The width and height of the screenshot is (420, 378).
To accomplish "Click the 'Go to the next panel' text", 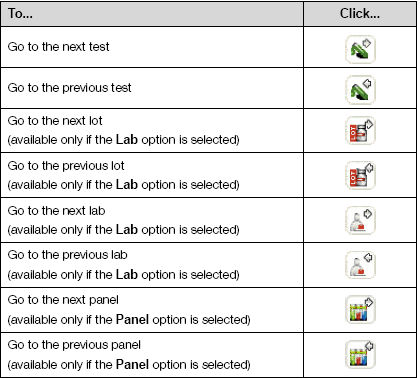I will [63, 300].
